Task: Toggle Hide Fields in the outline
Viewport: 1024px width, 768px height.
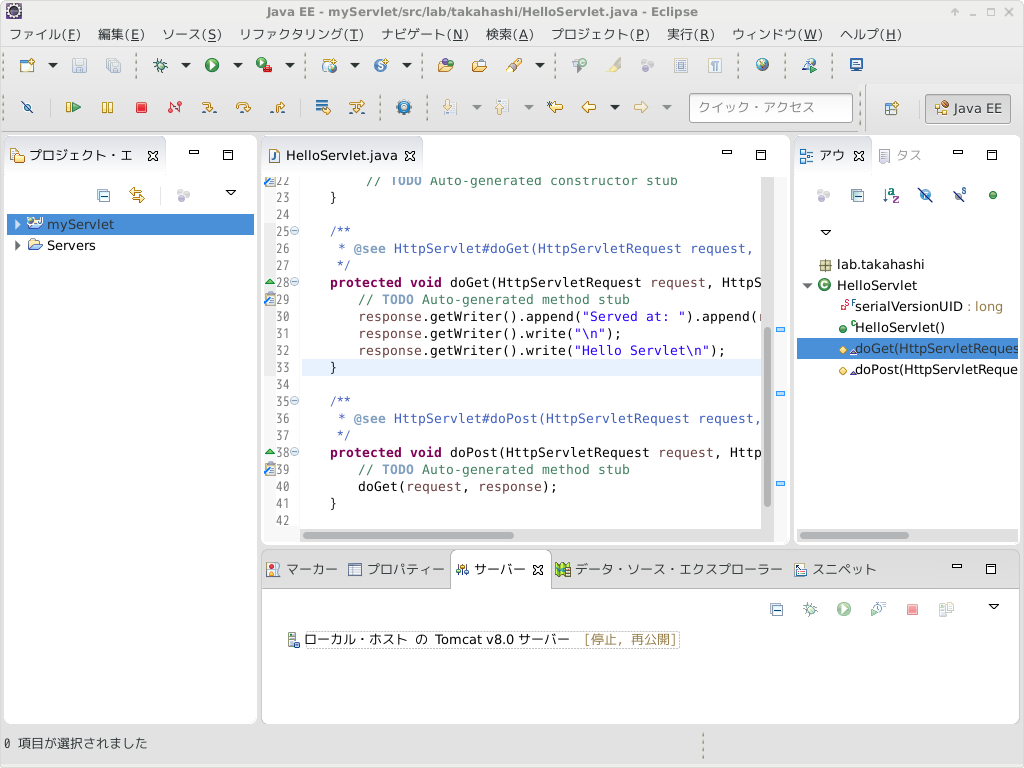Action: click(925, 195)
